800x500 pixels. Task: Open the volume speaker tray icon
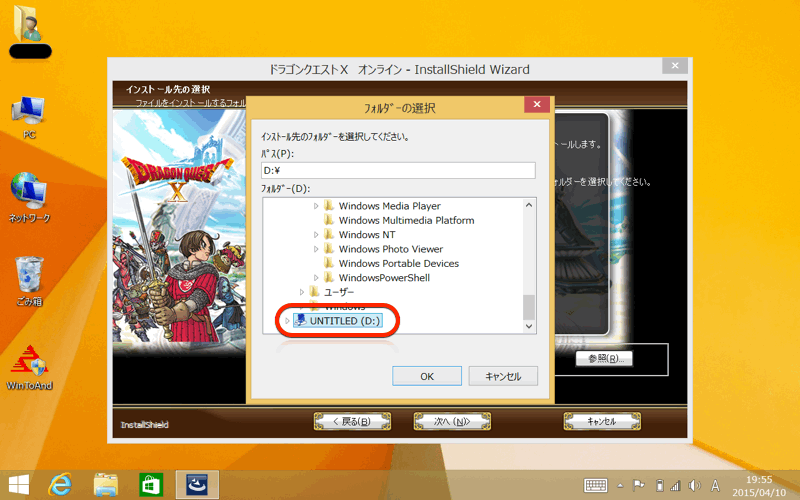[695, 486]
